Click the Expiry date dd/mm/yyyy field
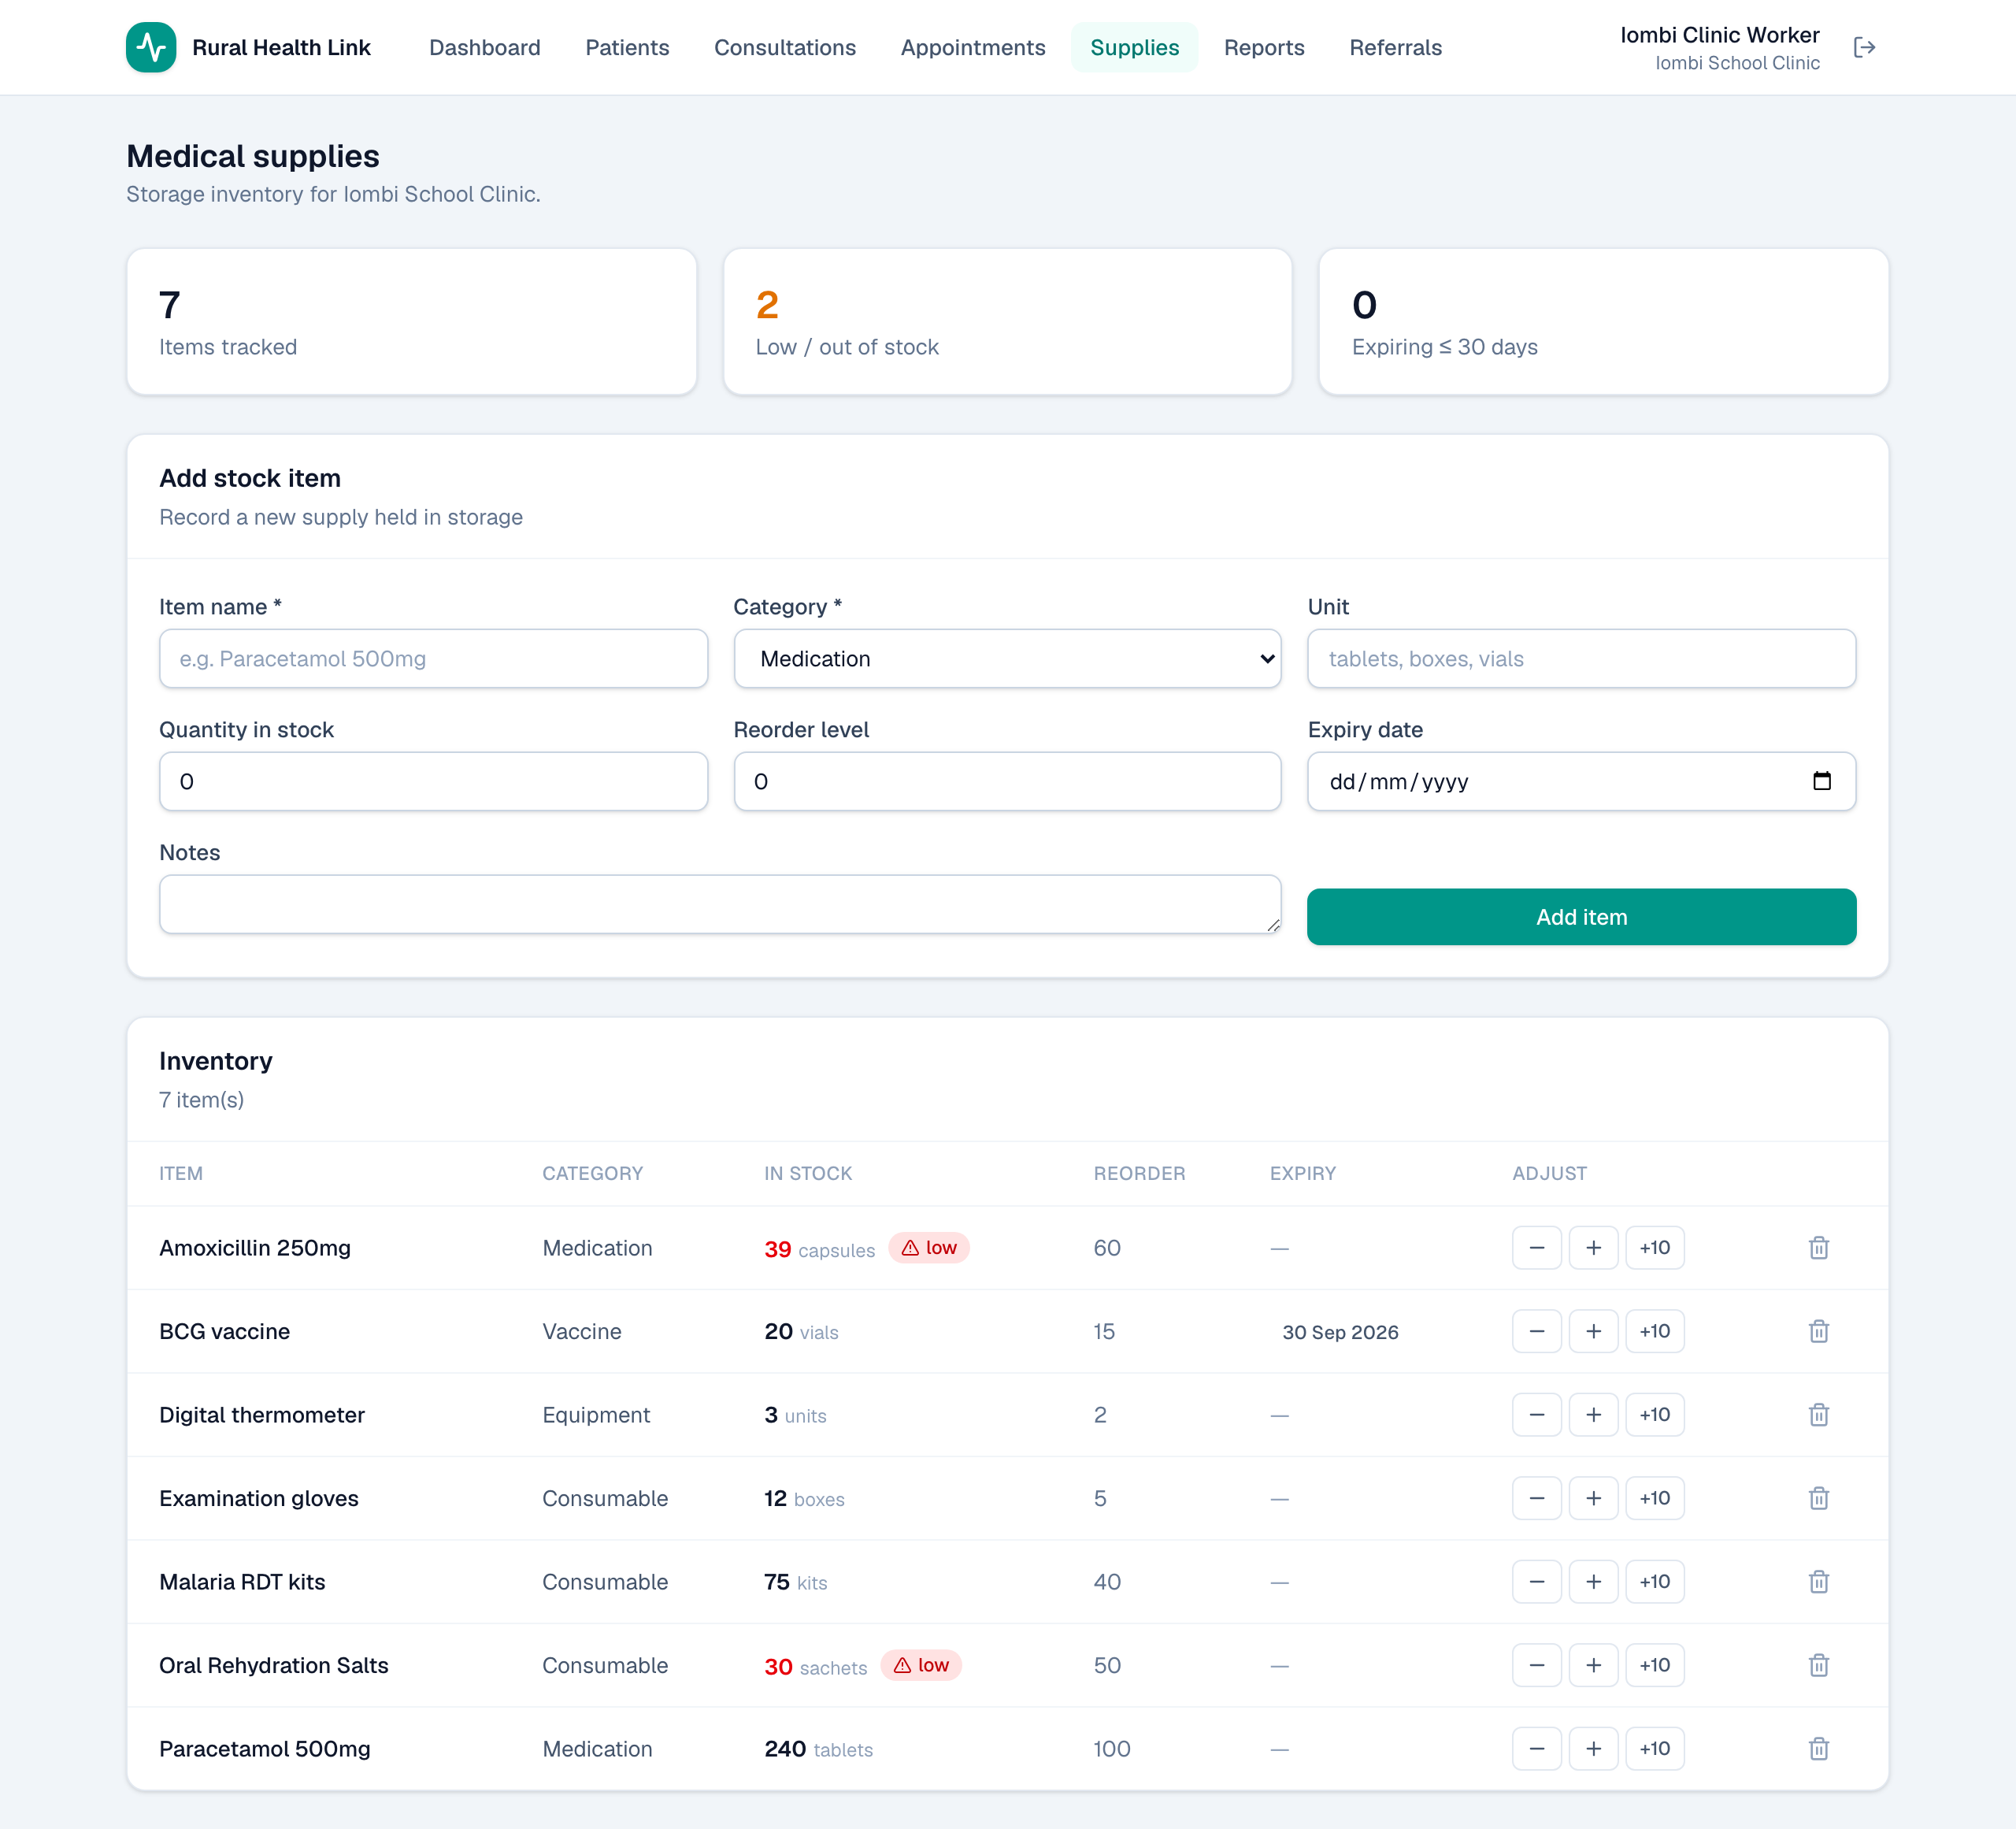Viewport: 2016px width, 1829px height. pos(1582,782)
